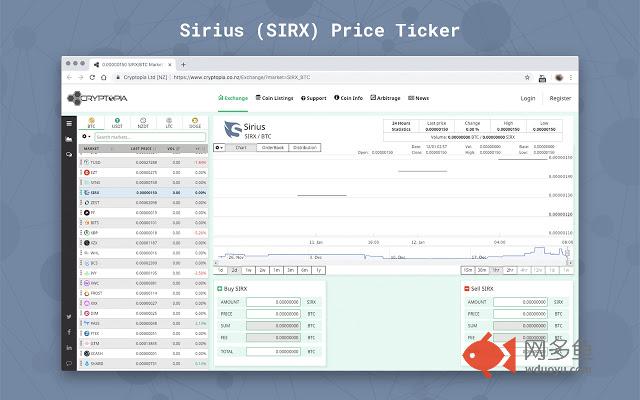Click the Sell SIRX PRICE input field
The width and height of the screenshot is (640, 400).
click(x=520, y=314)
